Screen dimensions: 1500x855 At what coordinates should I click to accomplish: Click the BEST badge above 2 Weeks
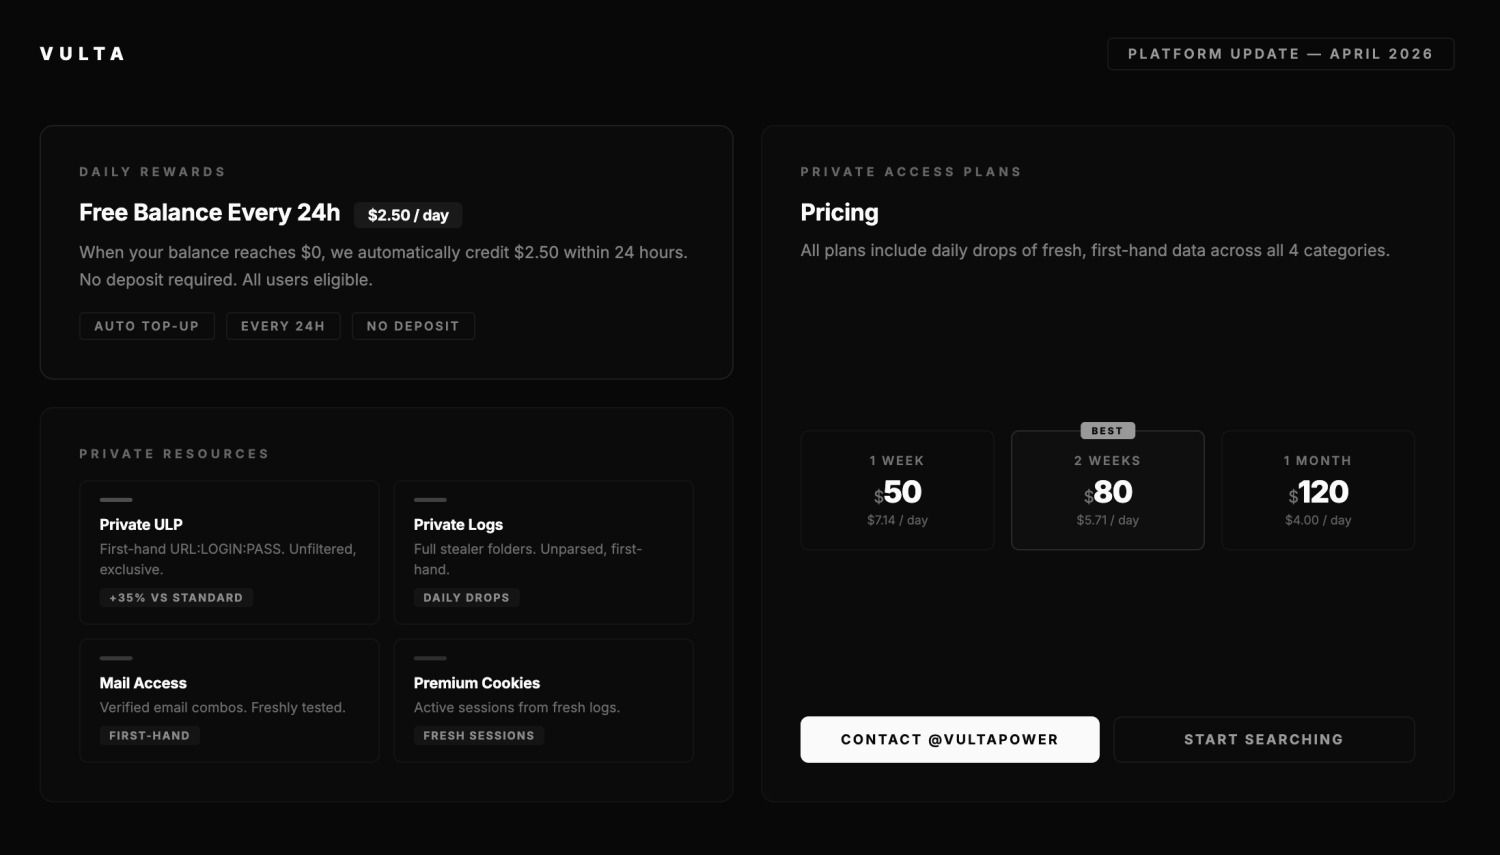[x=1107, y=431]
